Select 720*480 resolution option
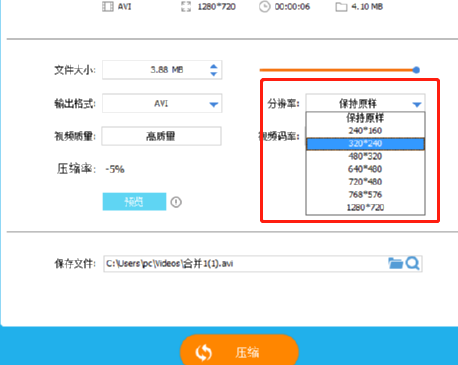 (365, 182)
